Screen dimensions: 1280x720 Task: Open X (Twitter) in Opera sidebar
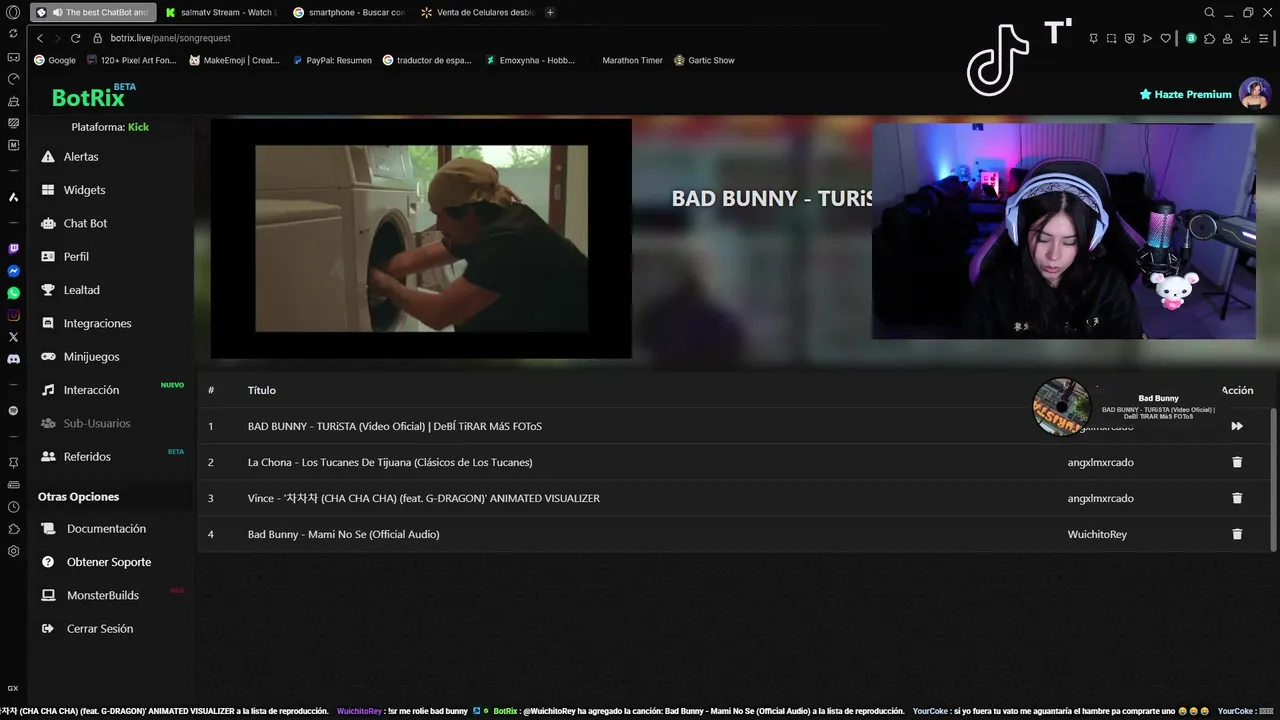pos(13,337)
